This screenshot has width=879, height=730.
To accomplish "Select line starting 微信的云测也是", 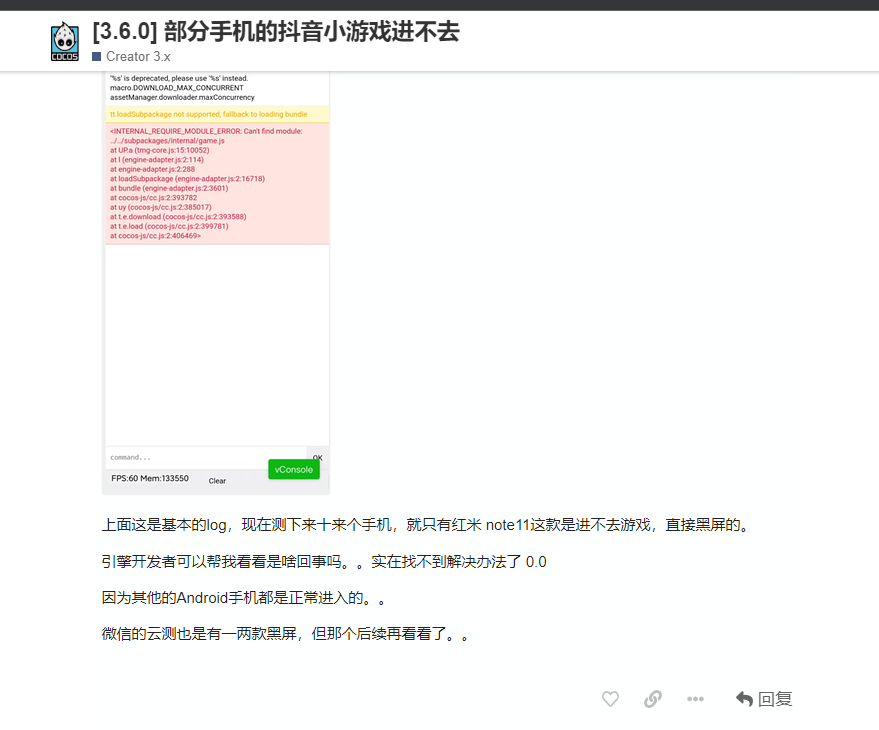I will click(x=286, y=634).
